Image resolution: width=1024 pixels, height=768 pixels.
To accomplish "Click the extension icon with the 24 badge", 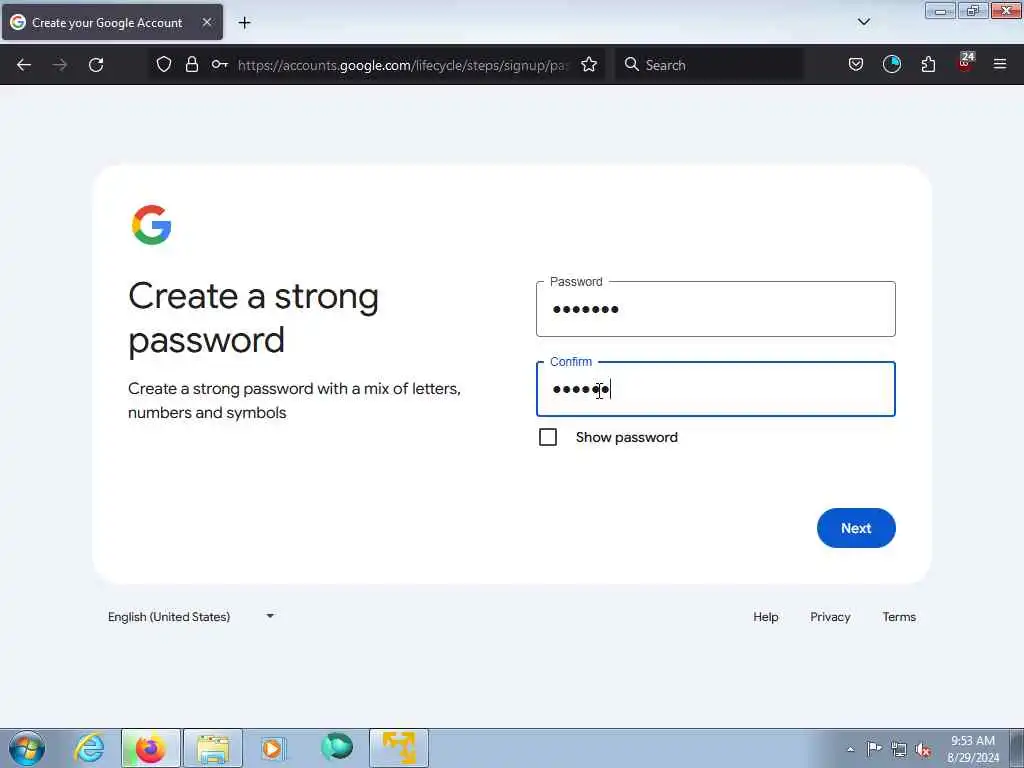I will [x=965, y=63].
